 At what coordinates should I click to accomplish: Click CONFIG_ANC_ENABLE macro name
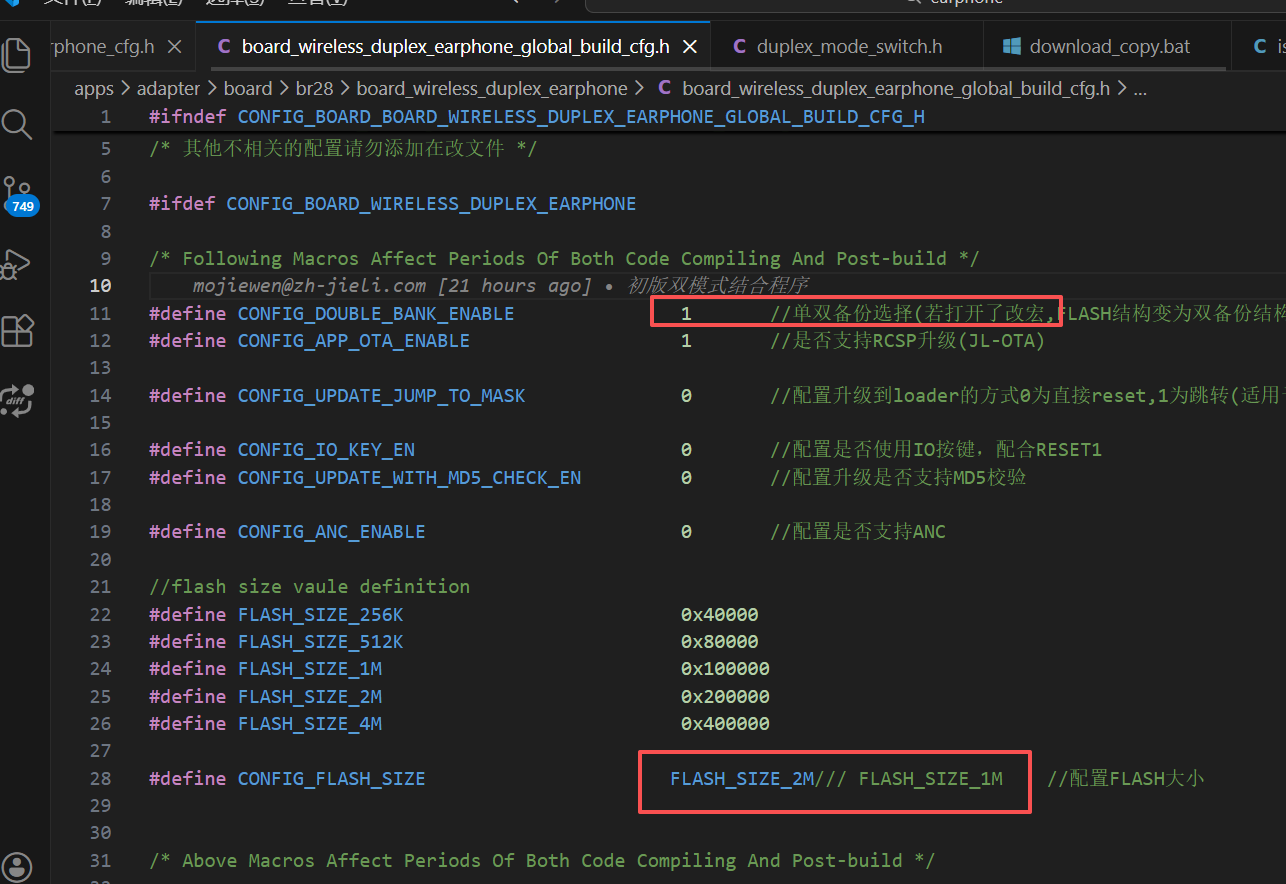(x=332, y=531)
